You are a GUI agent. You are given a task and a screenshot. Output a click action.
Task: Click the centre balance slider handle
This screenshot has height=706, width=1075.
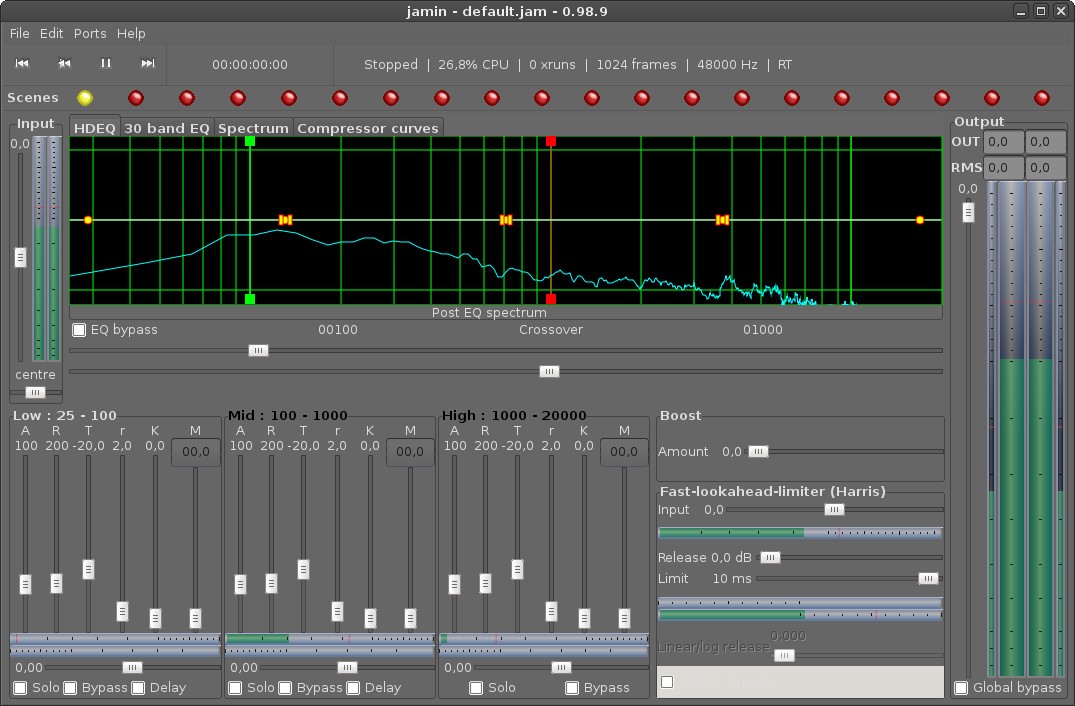35,393
